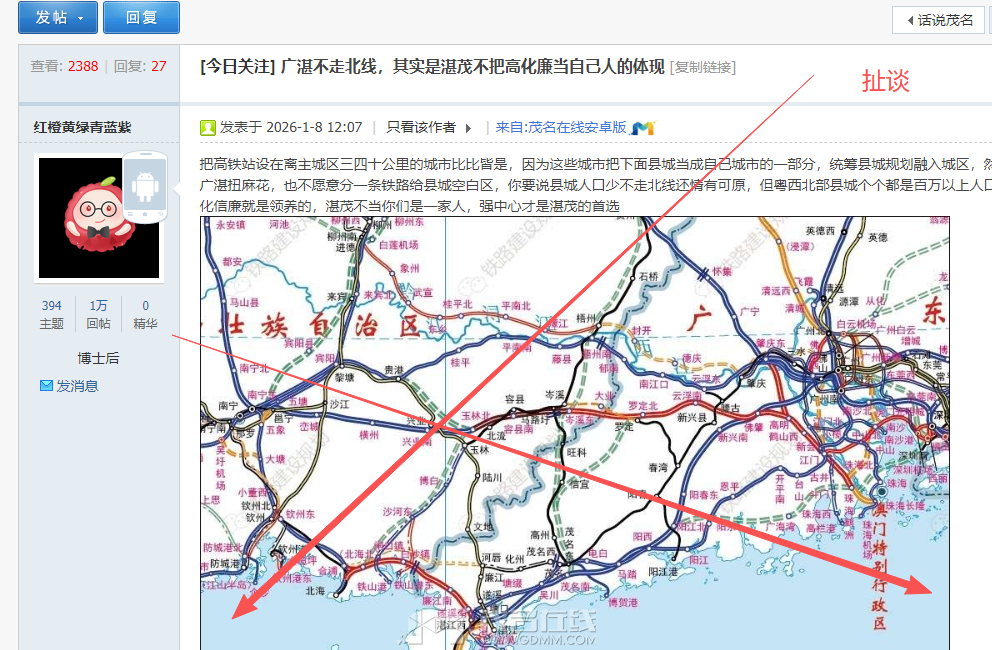Click the green author icon beside 发表于
The image size is (992, 650).
coord(208,127)
